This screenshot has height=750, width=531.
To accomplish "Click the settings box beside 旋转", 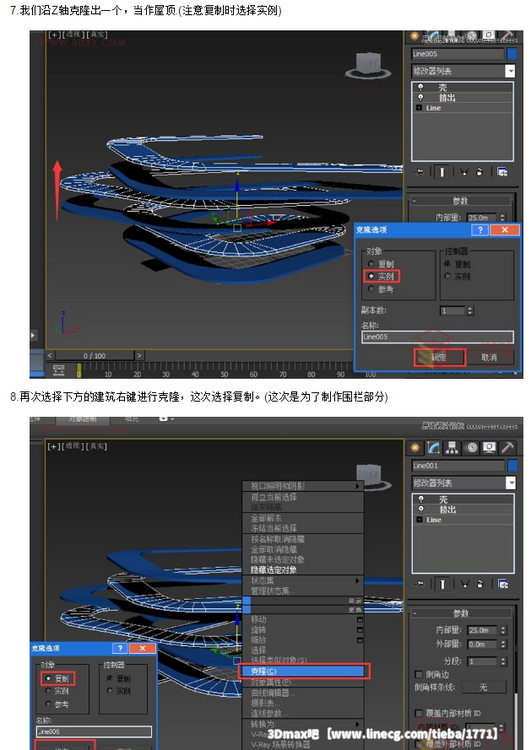I will pos(360,630).
